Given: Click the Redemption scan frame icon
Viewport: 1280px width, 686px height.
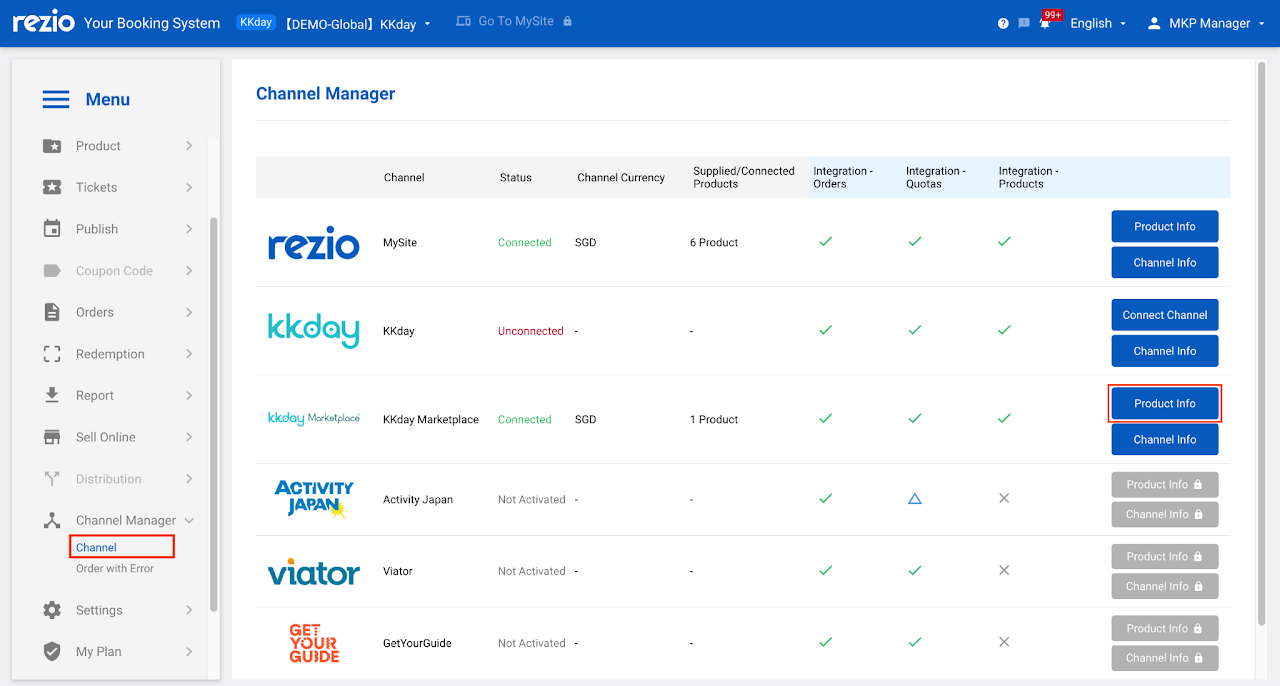Looking at the screenshot, I should (x=52, y=354).
